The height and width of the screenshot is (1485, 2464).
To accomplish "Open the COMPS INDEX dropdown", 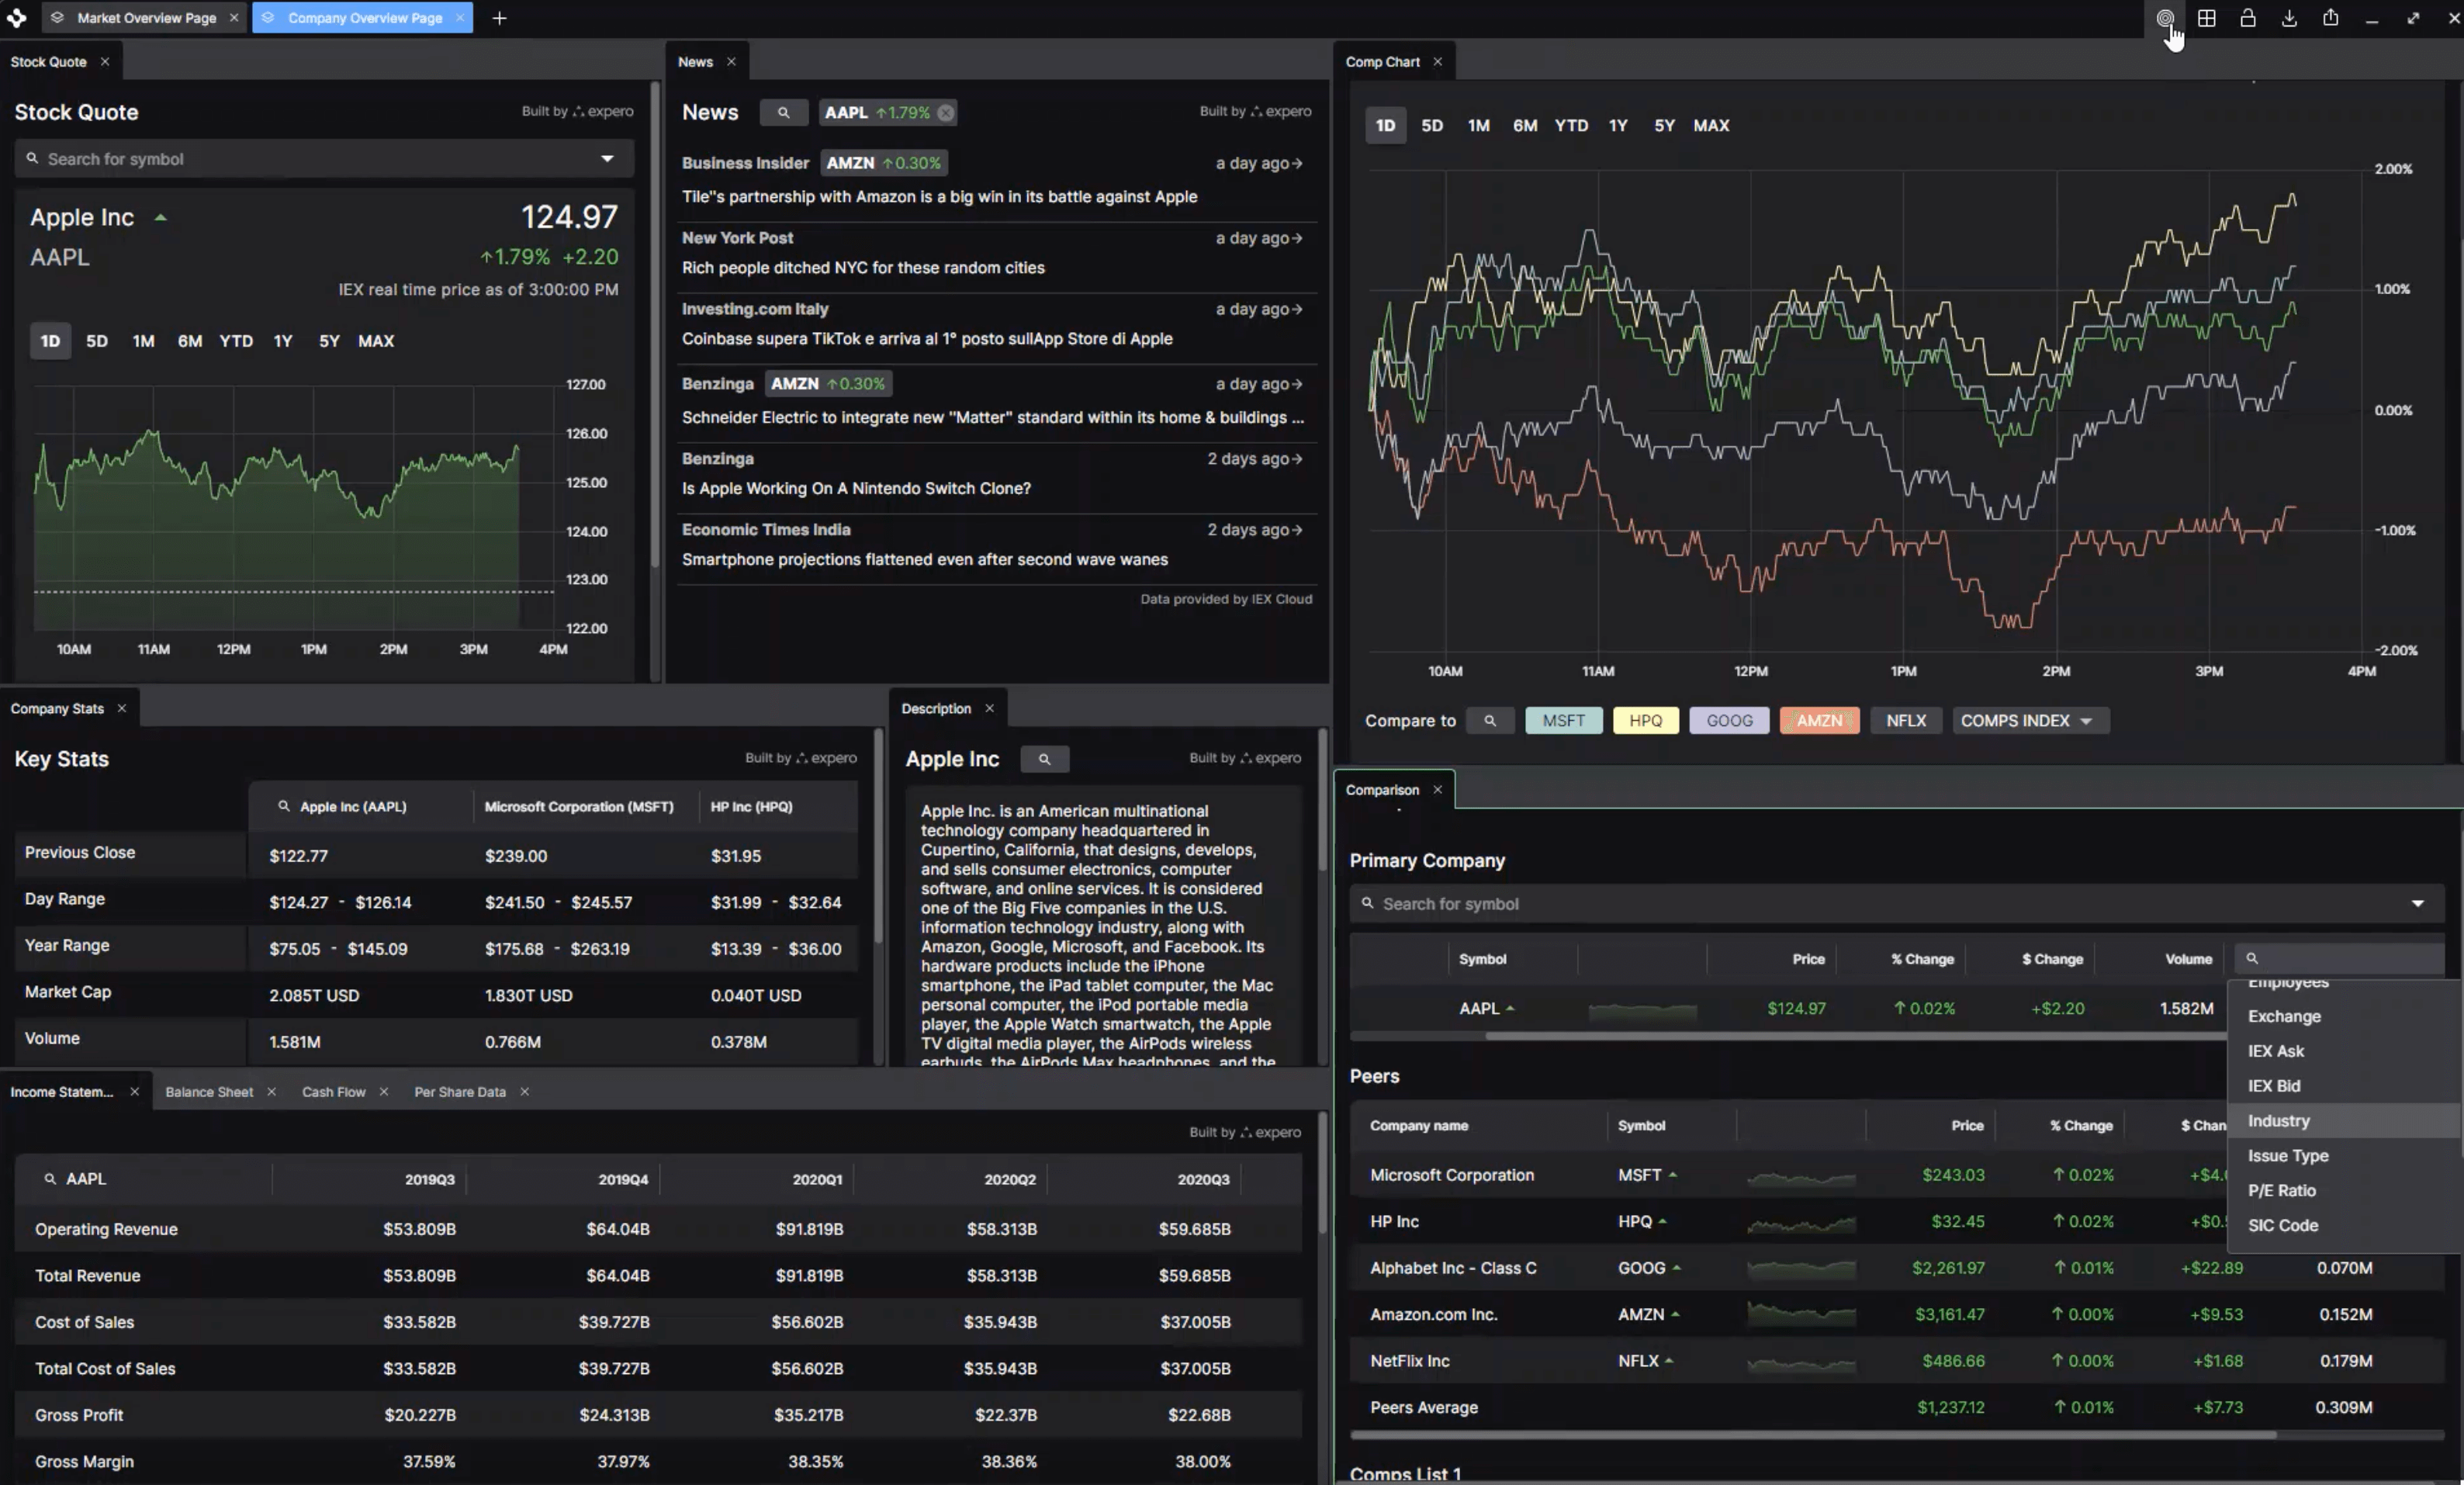I will [x=2030, y=721].
